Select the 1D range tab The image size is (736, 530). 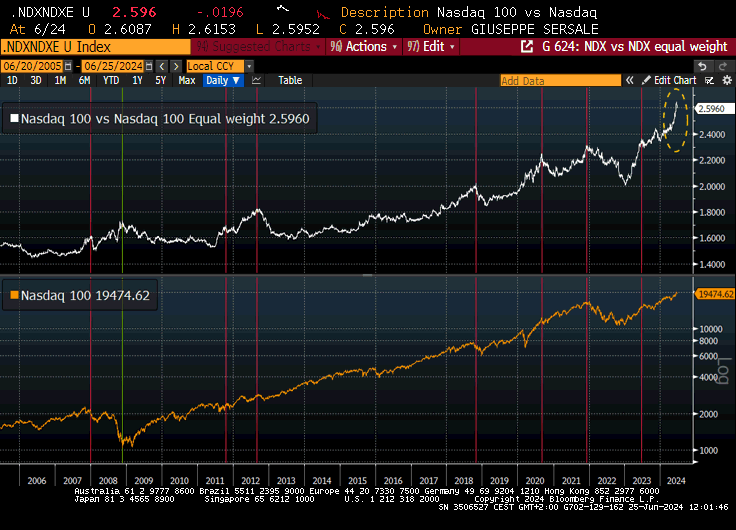tap(12, 80)
